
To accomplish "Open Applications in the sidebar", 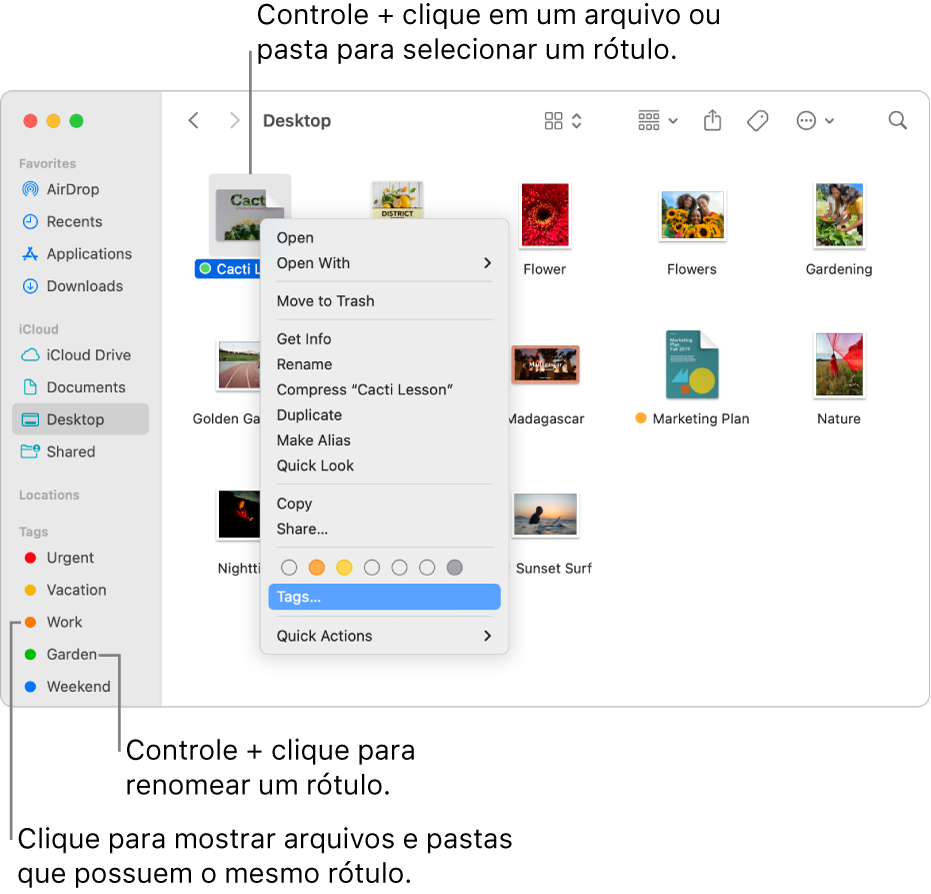I will coord(80,253).
